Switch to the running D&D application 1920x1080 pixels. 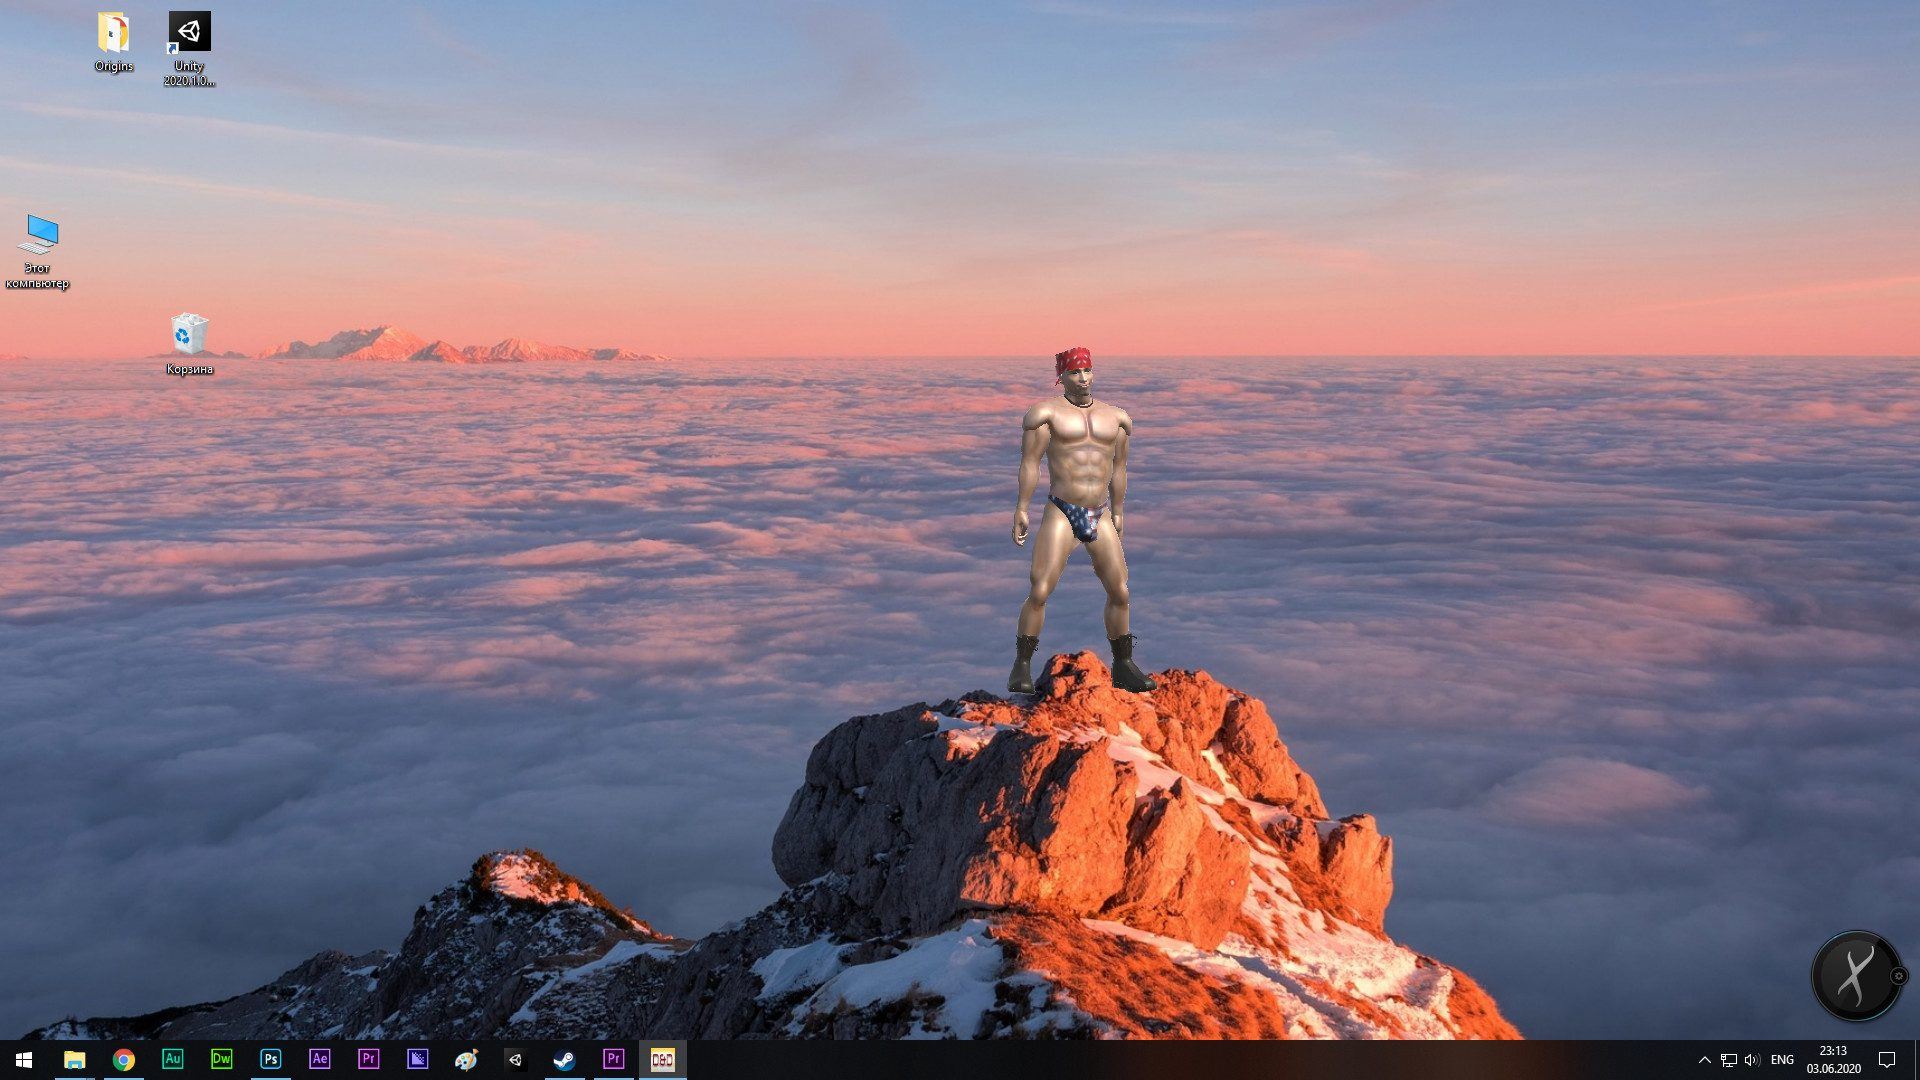[x=663, y=1059]
